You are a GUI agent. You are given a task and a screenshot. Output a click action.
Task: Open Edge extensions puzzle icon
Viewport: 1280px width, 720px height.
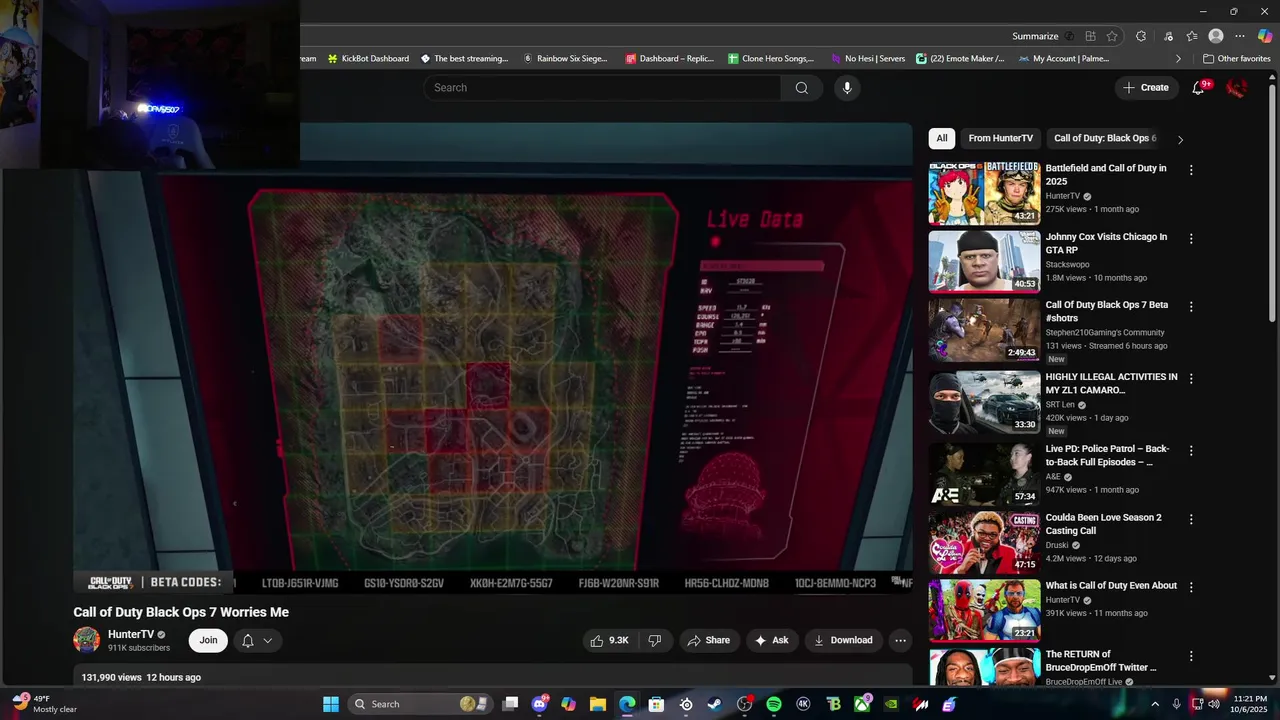1141,36
